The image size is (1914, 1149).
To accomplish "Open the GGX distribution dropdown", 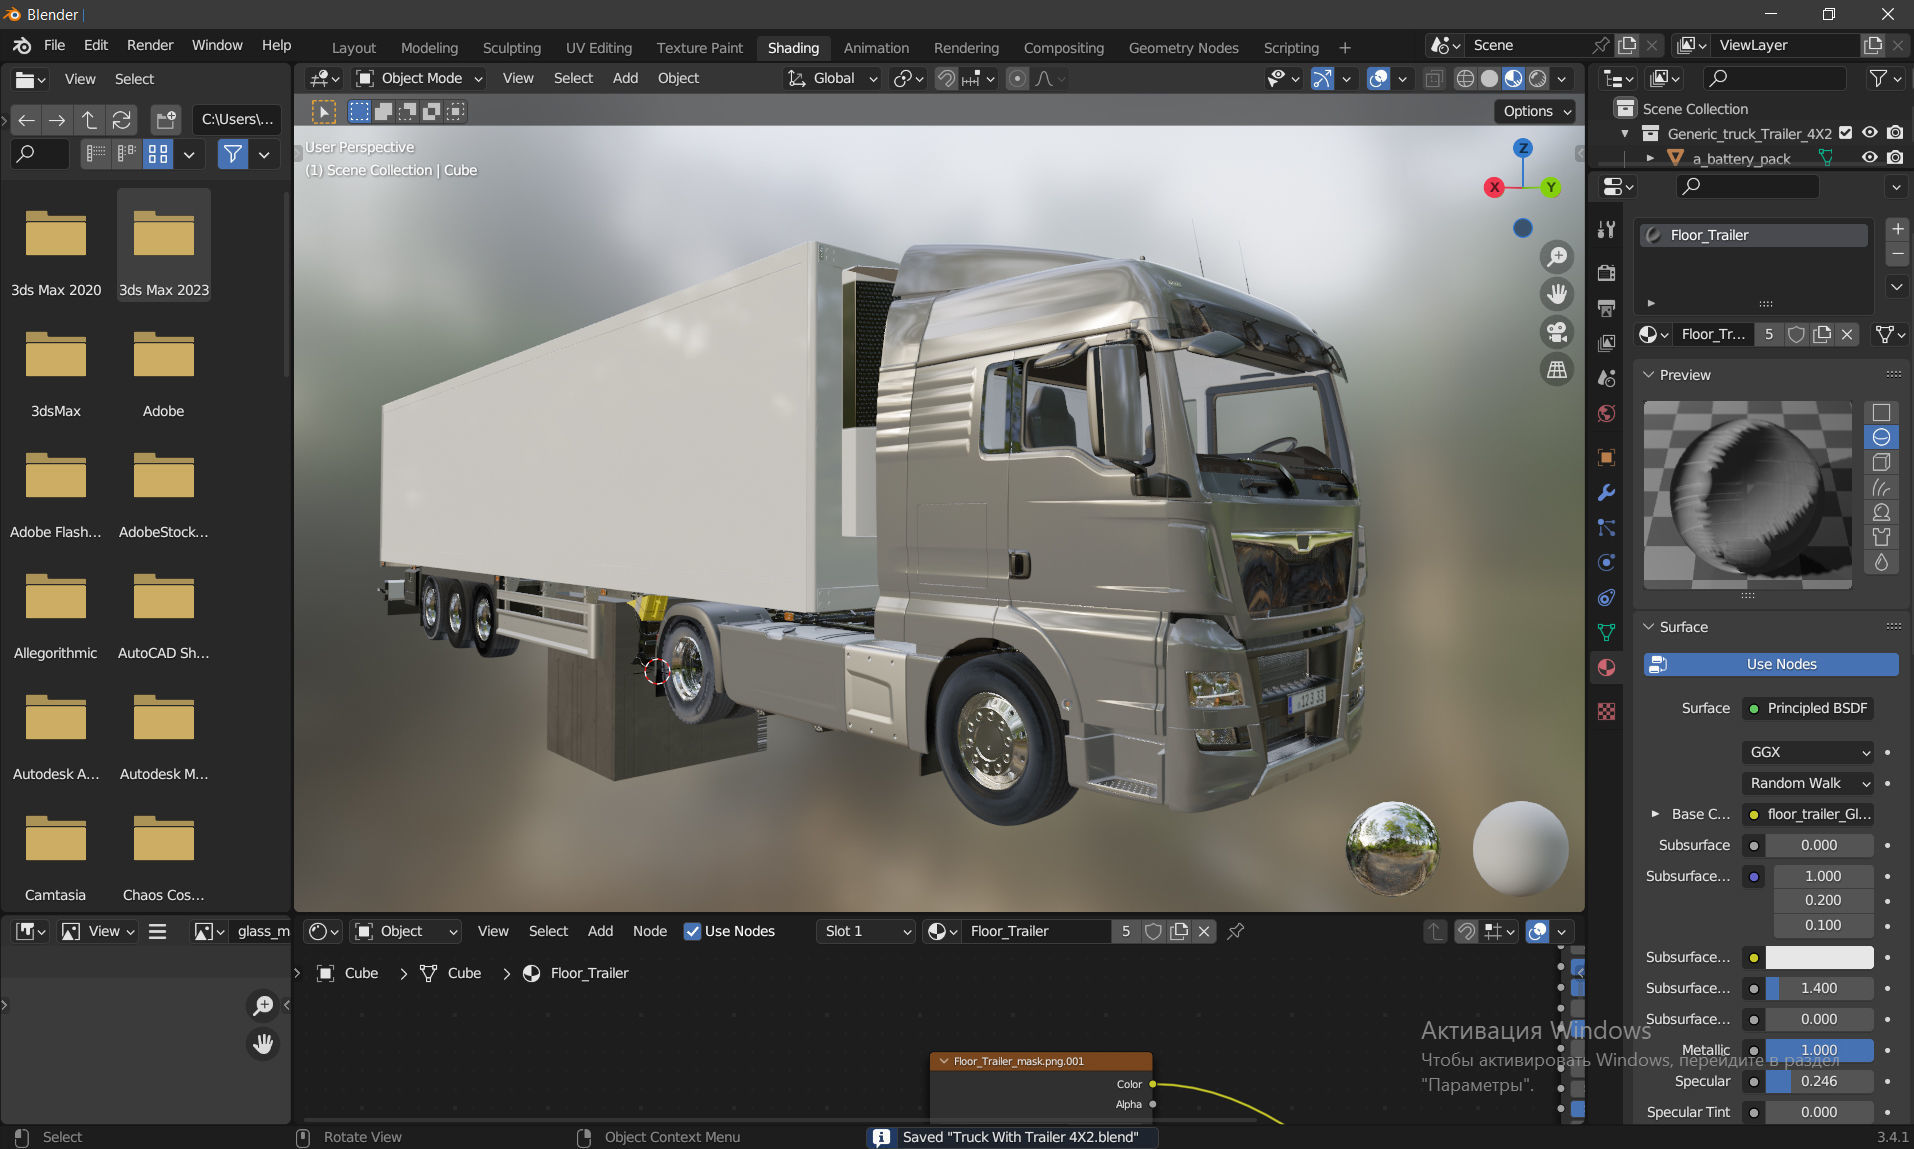I will 1807,752.
